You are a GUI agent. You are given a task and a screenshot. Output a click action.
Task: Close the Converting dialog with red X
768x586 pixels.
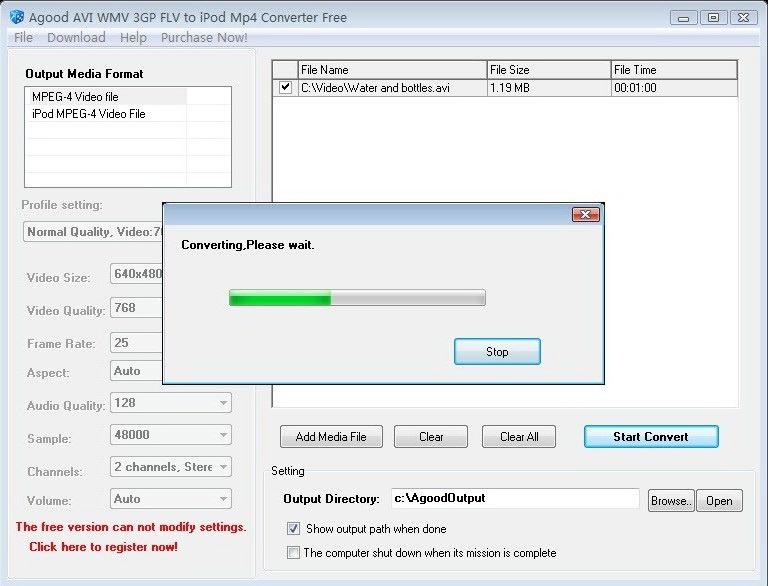[x=585, y=215]
